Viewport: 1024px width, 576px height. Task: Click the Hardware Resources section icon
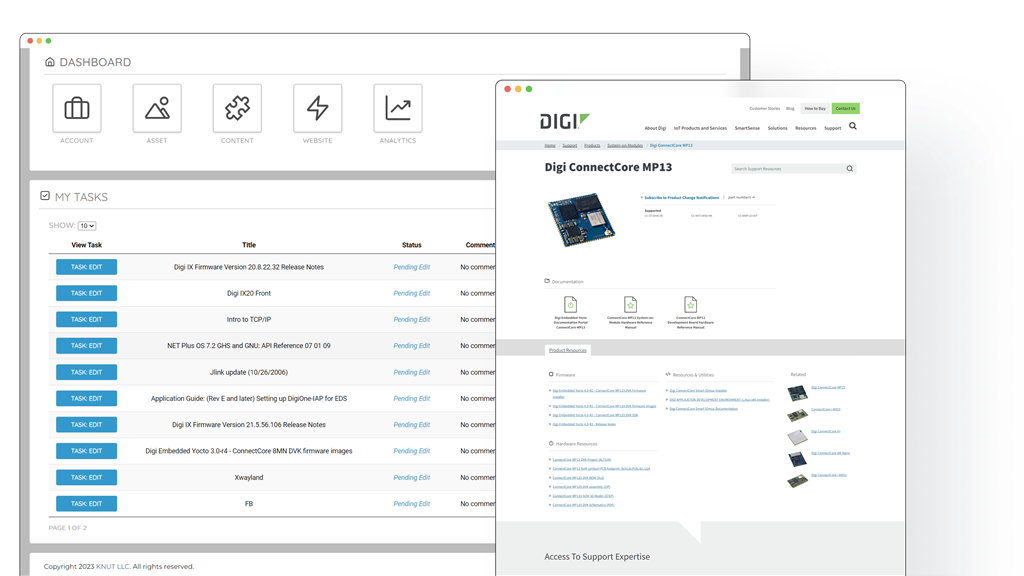[551, 443]
